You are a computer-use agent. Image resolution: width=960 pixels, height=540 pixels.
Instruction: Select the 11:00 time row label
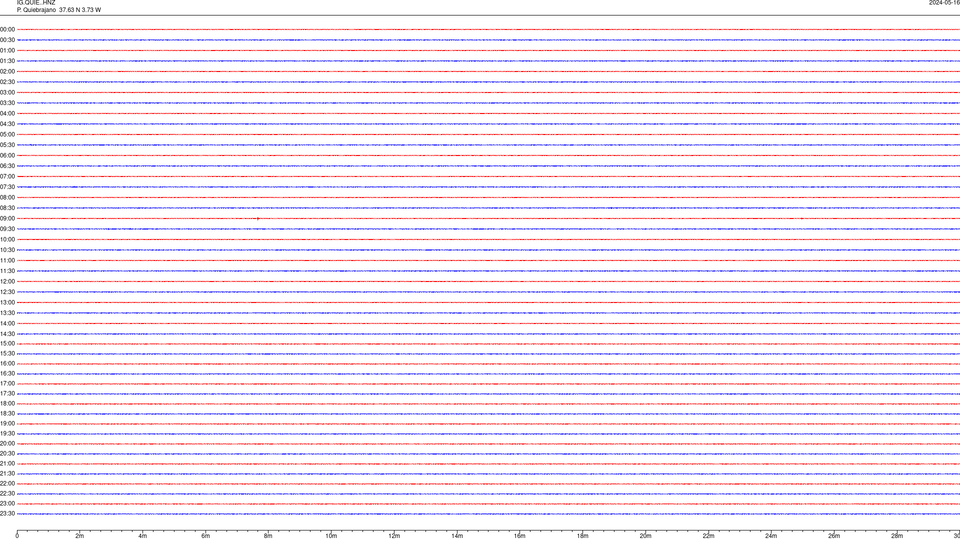[7, 260]
